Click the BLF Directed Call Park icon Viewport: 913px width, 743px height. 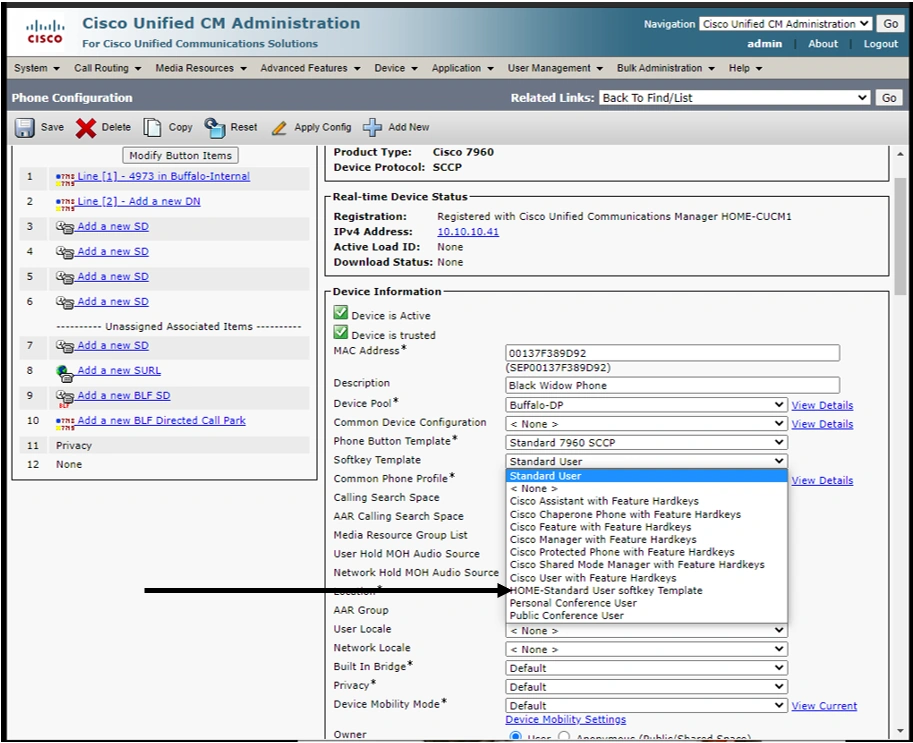point(65,422)
